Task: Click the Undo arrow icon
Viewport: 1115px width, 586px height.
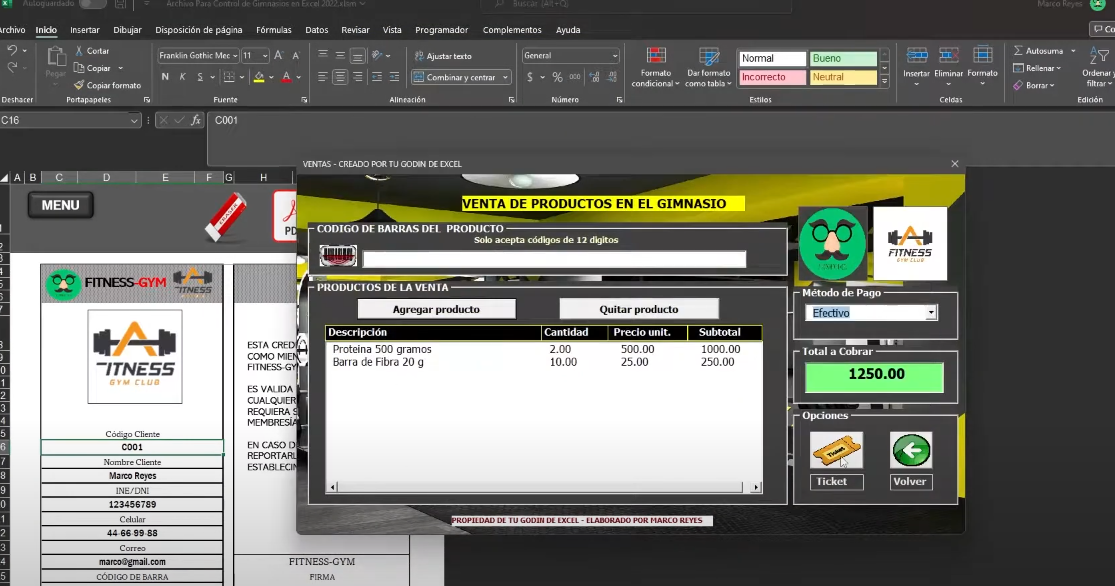Action: (x=11, y=50)
